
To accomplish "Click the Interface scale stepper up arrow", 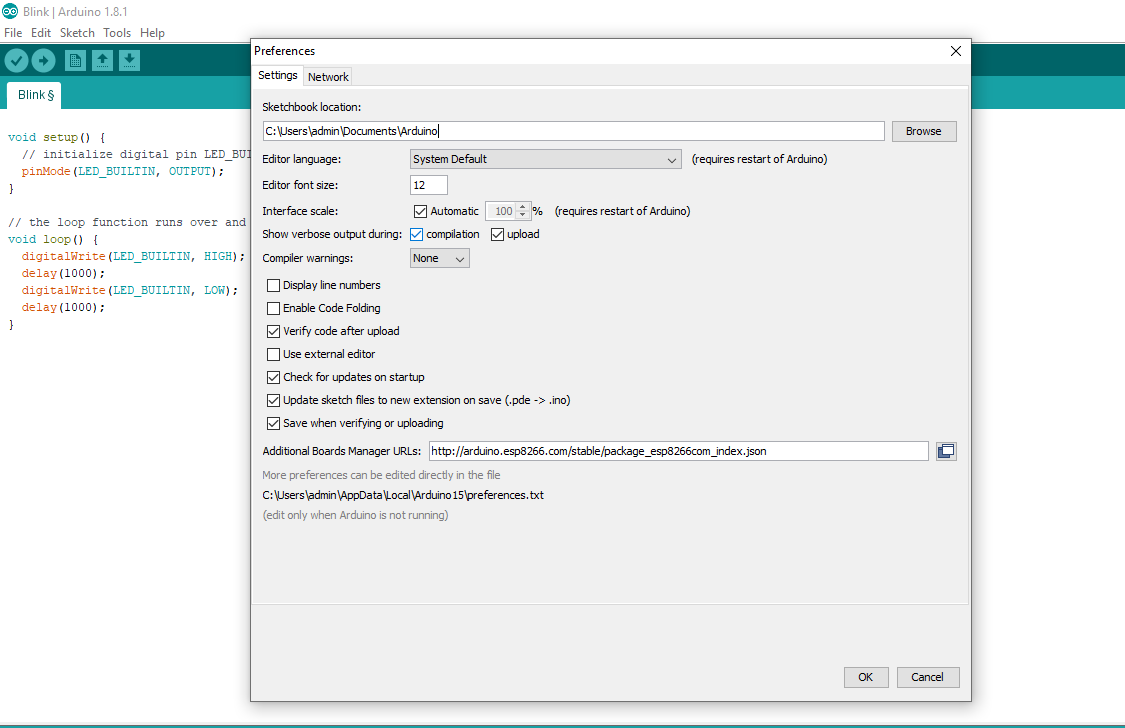I will click(x=521, y=206).
